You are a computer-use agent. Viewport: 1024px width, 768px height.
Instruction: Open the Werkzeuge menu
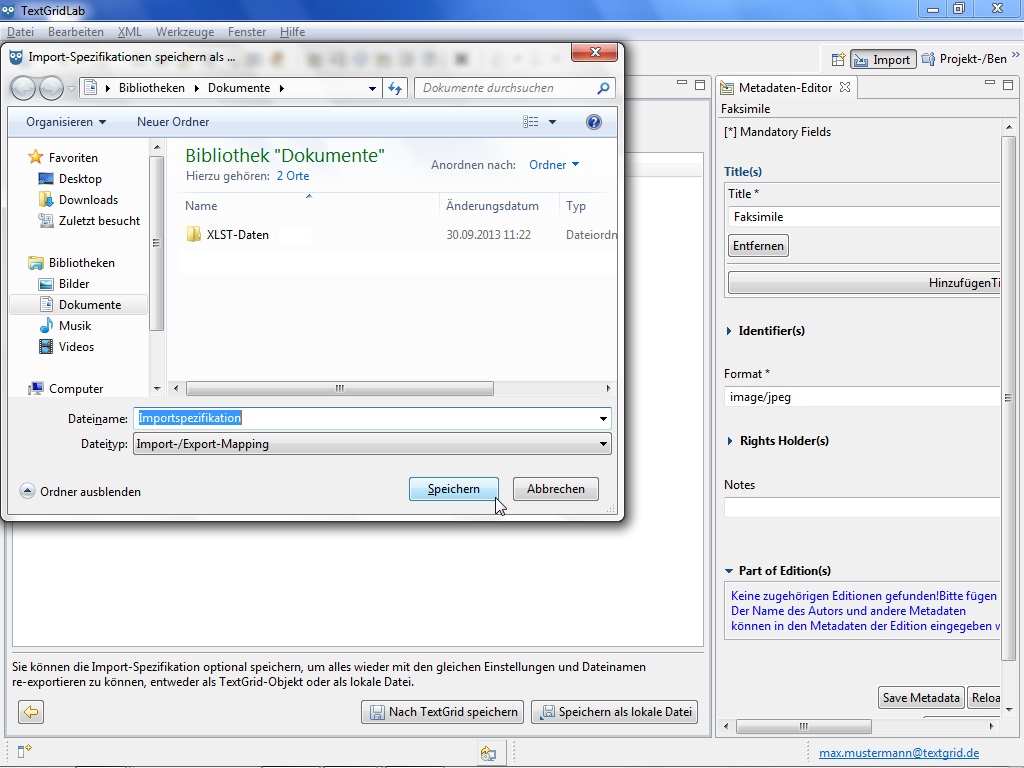[184, 32]
